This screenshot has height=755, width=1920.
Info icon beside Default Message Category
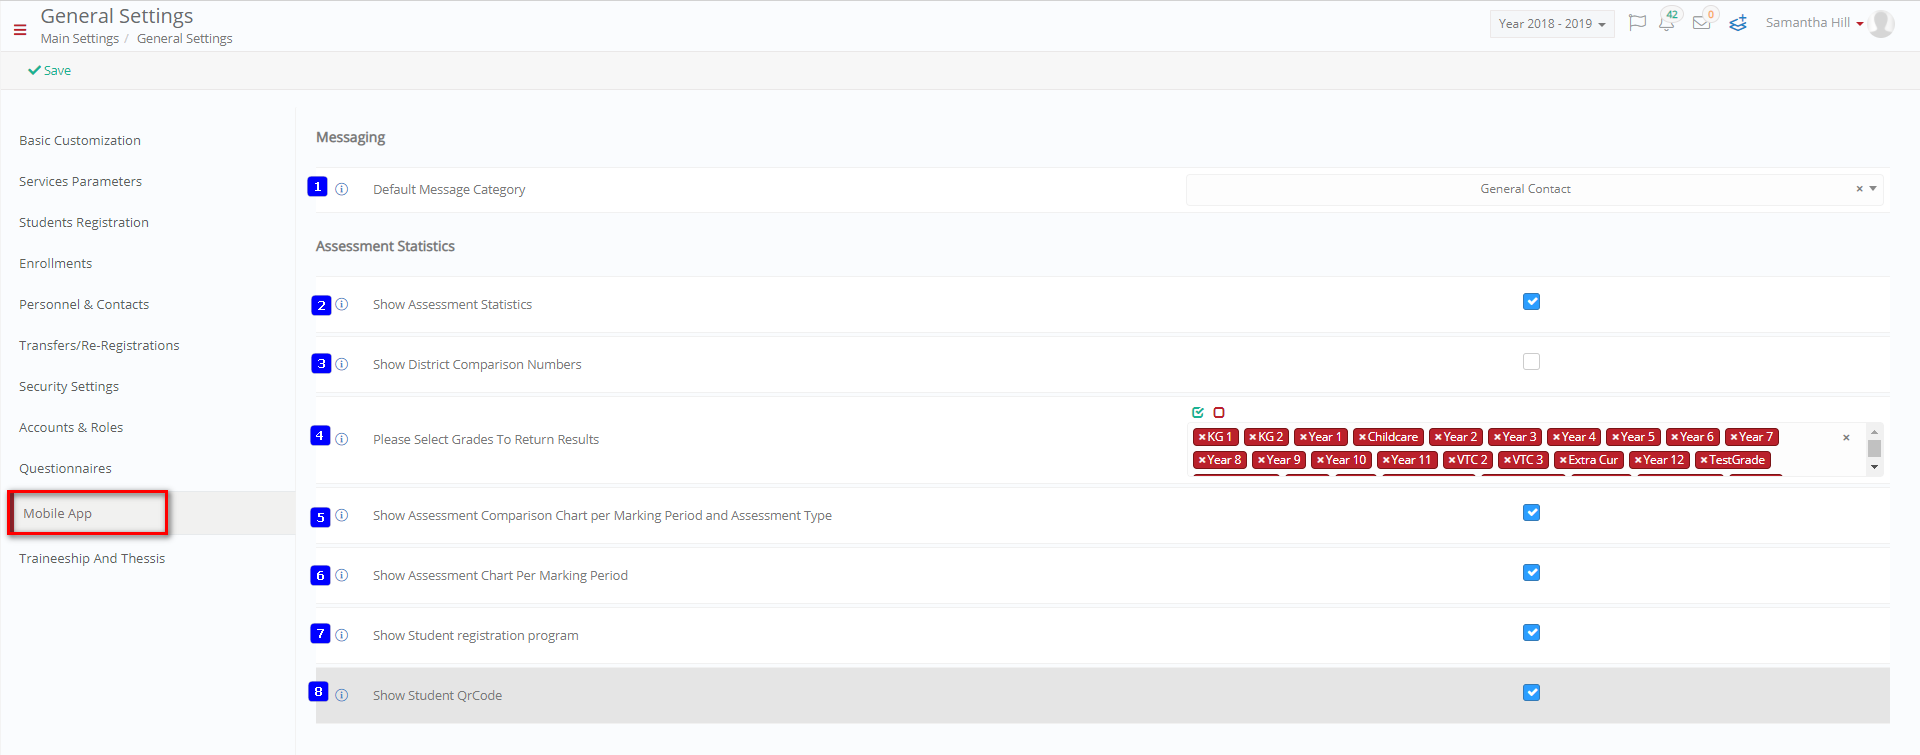point(342,189)
